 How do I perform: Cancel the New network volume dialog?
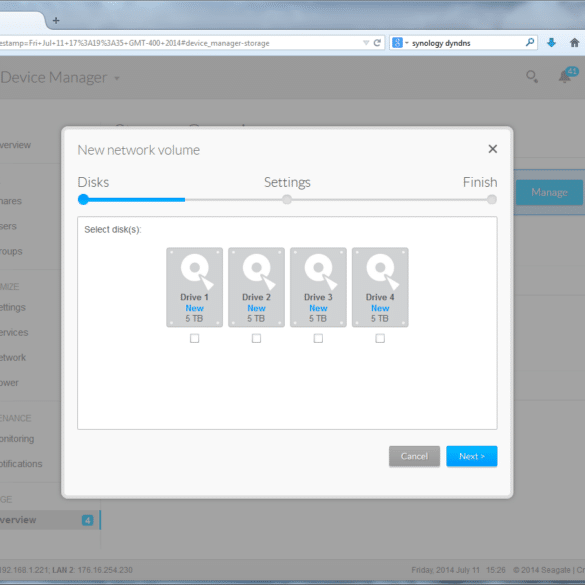coord(414,456)
